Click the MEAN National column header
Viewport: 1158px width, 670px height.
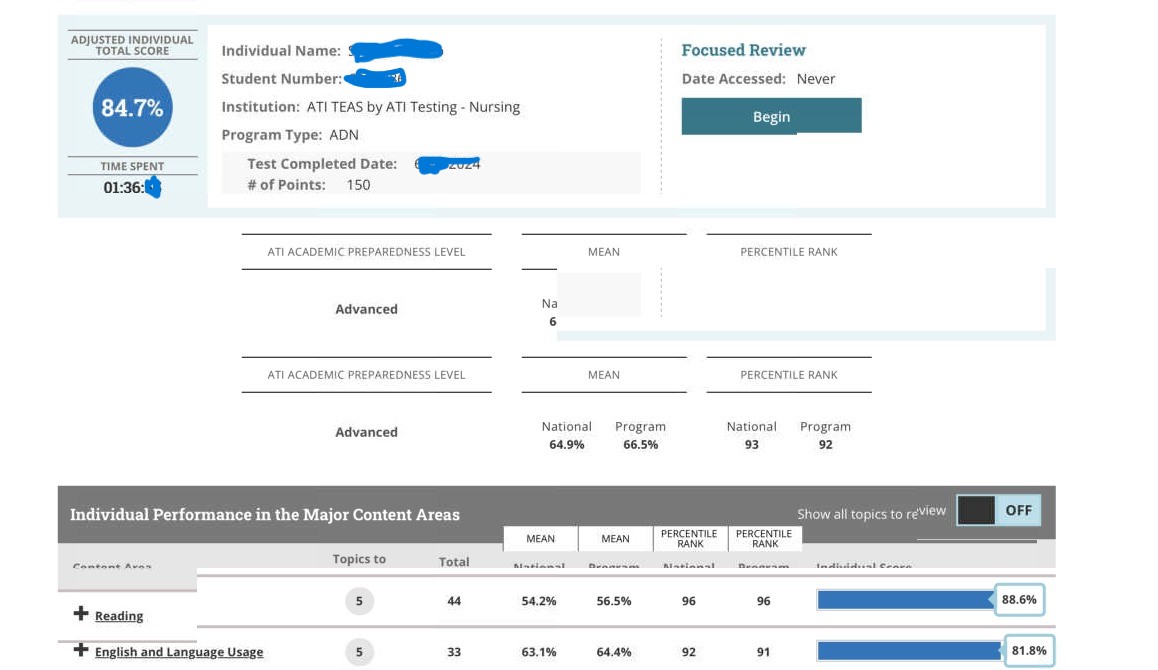540,539
